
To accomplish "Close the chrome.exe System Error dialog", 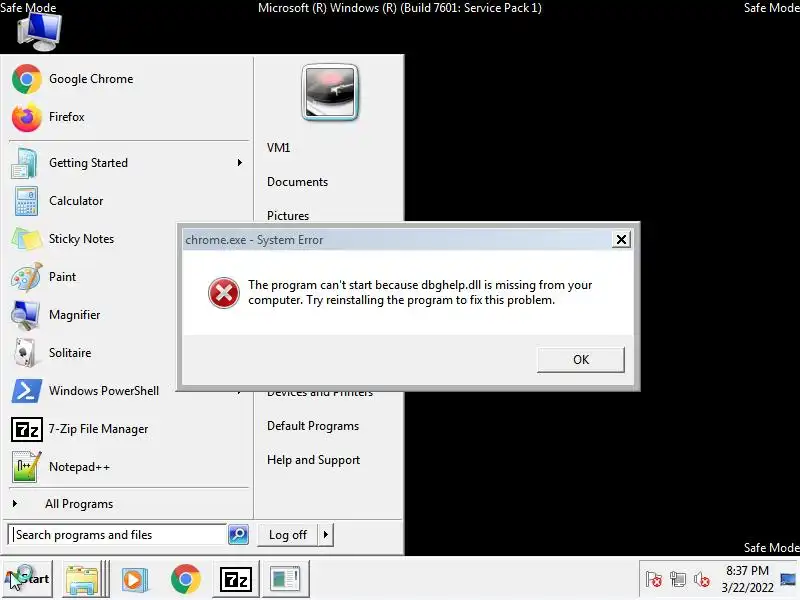I will coord(621,239).
